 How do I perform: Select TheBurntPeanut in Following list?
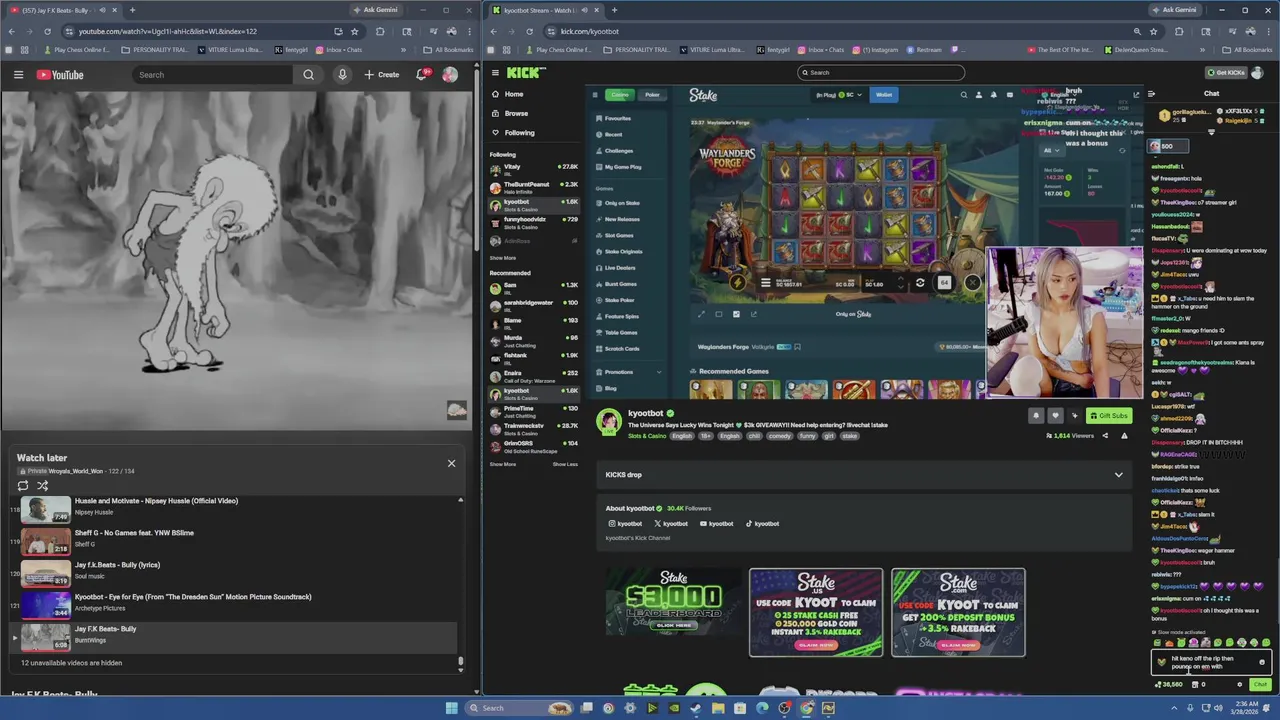coord(533,187)
